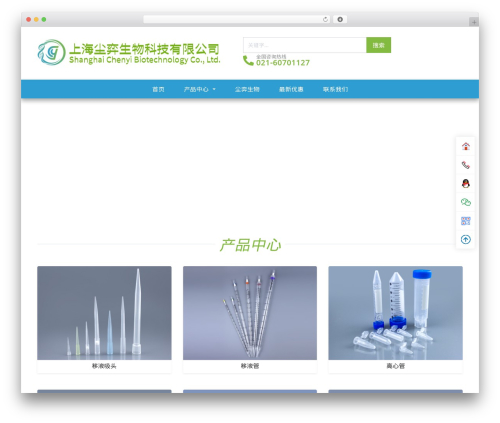Image resolution: width=500 pixels, height=423 pixels.
Task: Open the pipette tips product thumbnail
Action: click(x=104, y=313)
